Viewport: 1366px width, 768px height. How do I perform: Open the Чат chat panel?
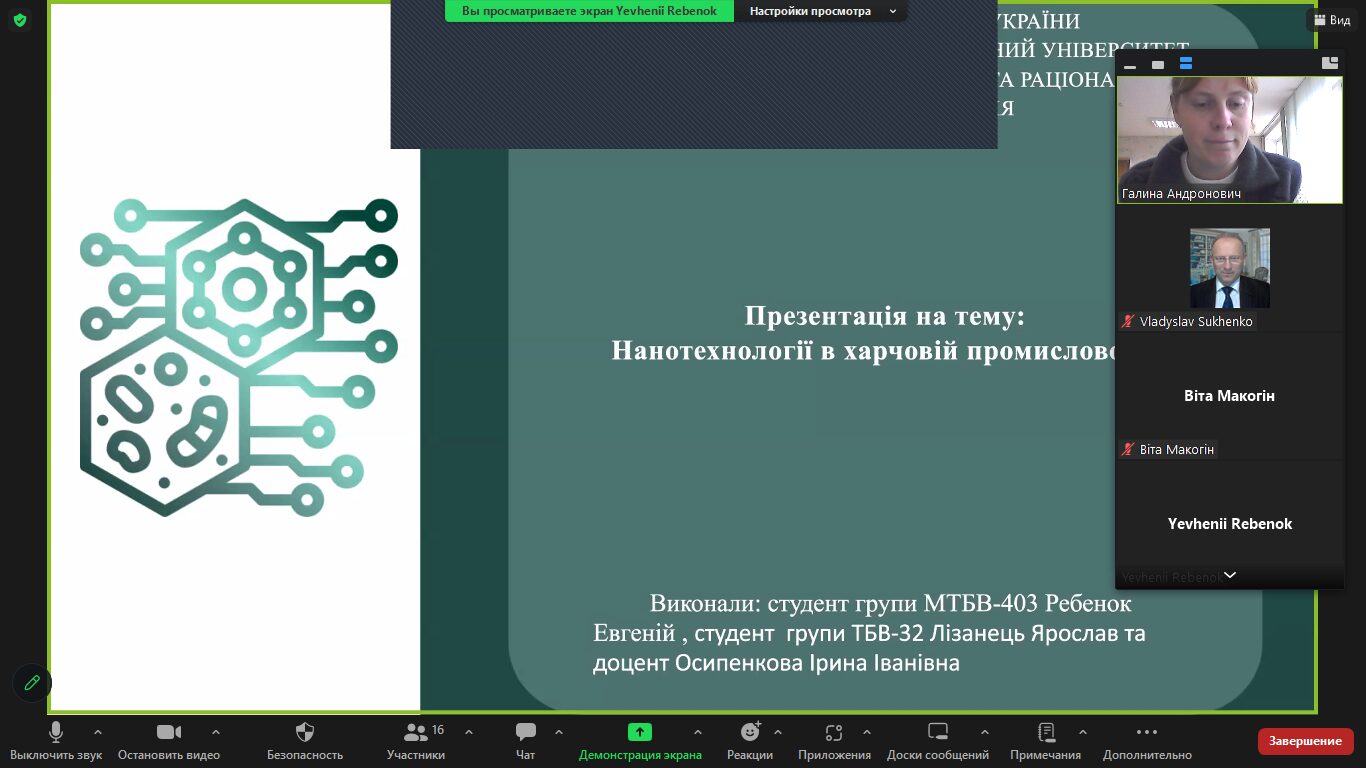click(526, 740)
